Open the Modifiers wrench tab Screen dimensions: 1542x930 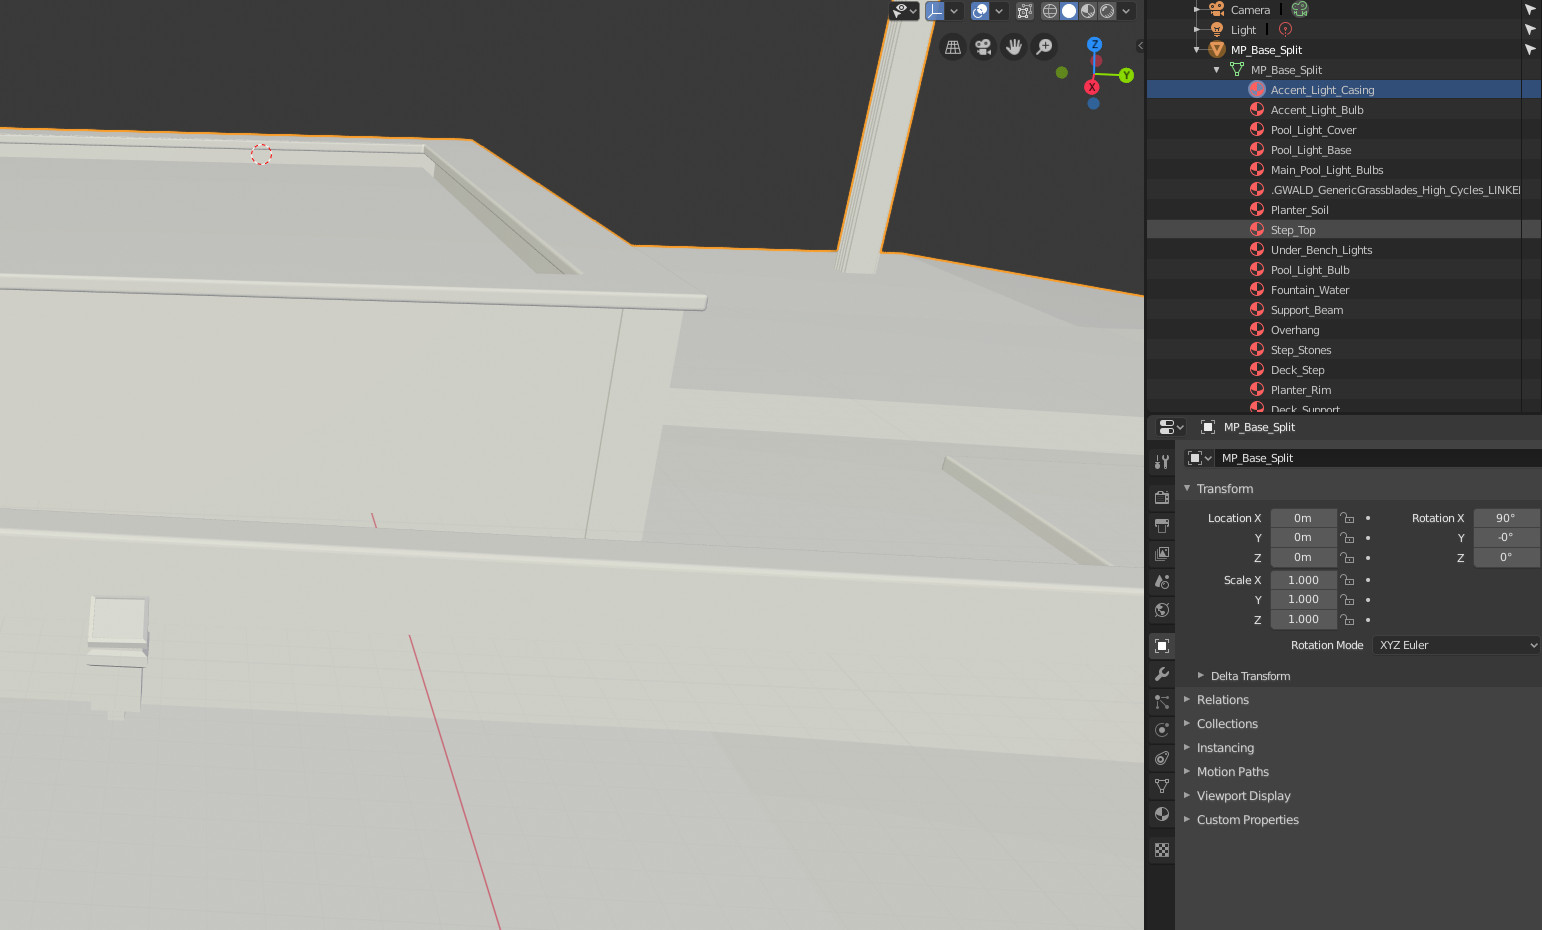1161,674
